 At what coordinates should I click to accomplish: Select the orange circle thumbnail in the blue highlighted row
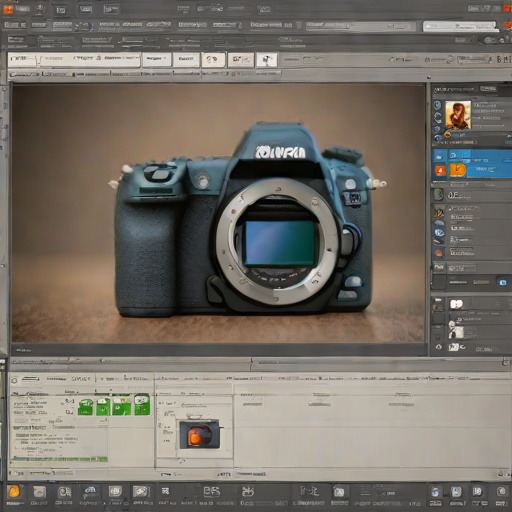(458, 170)
